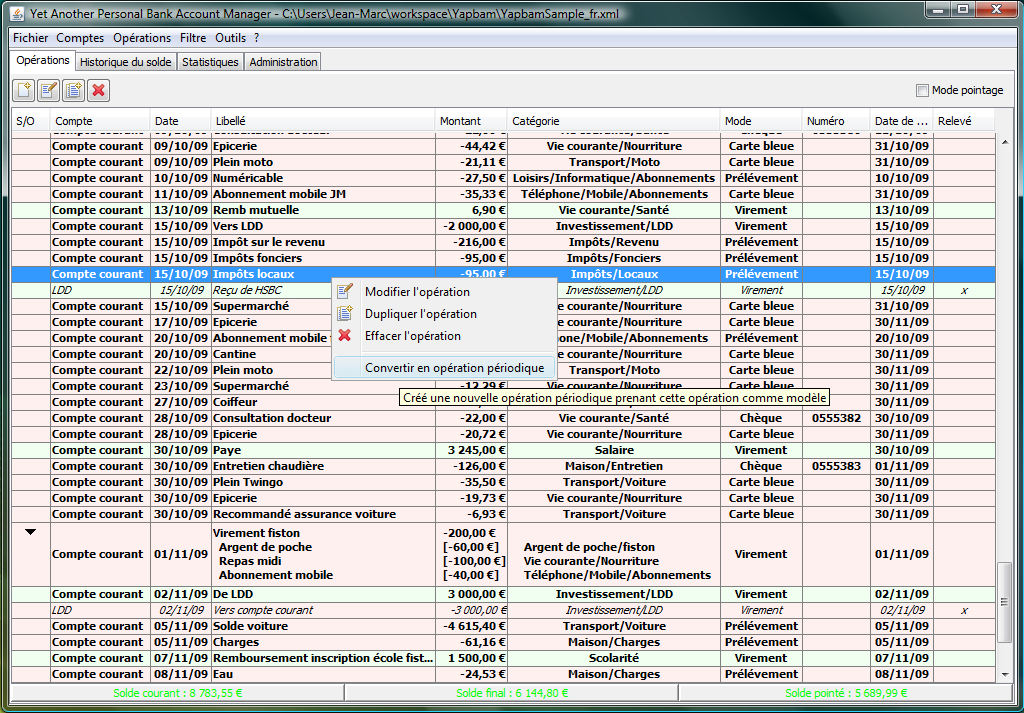Select the Impôt sur le revenu row
Viewport: 1024px width, 713px height.
(x=503, y=242)
